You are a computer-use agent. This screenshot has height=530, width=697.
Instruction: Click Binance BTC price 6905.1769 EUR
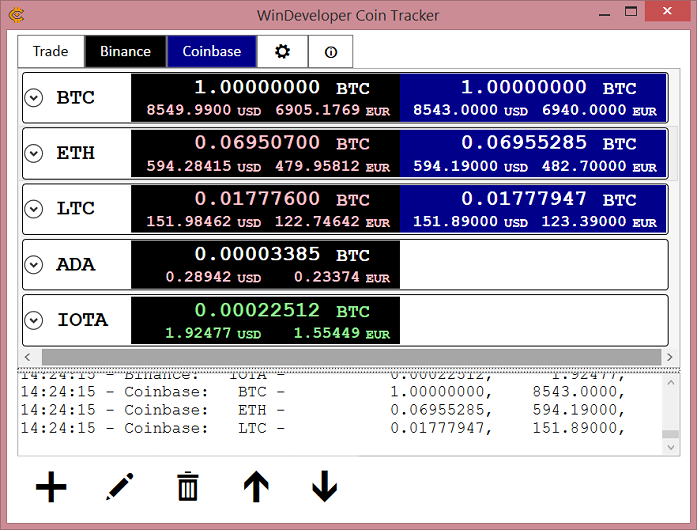pos(332,110)
